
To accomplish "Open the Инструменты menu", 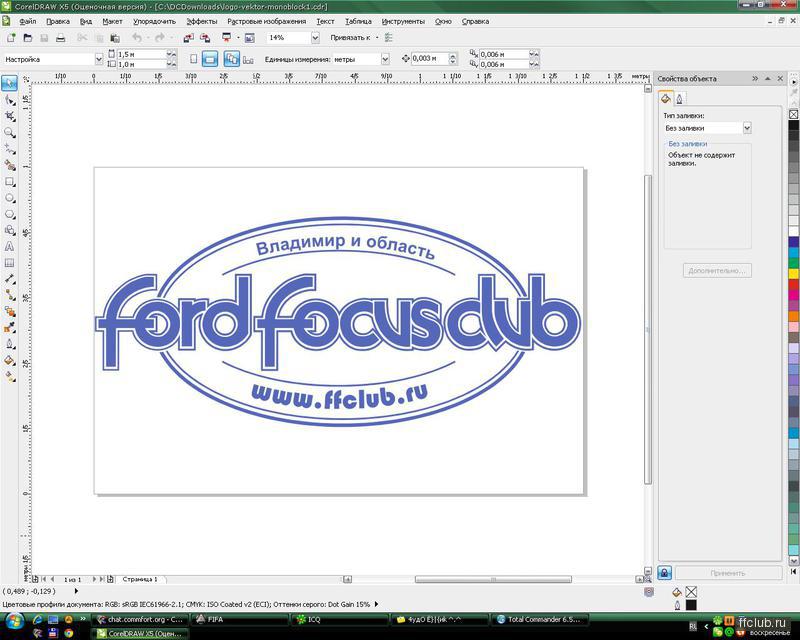I will [403, 21].
